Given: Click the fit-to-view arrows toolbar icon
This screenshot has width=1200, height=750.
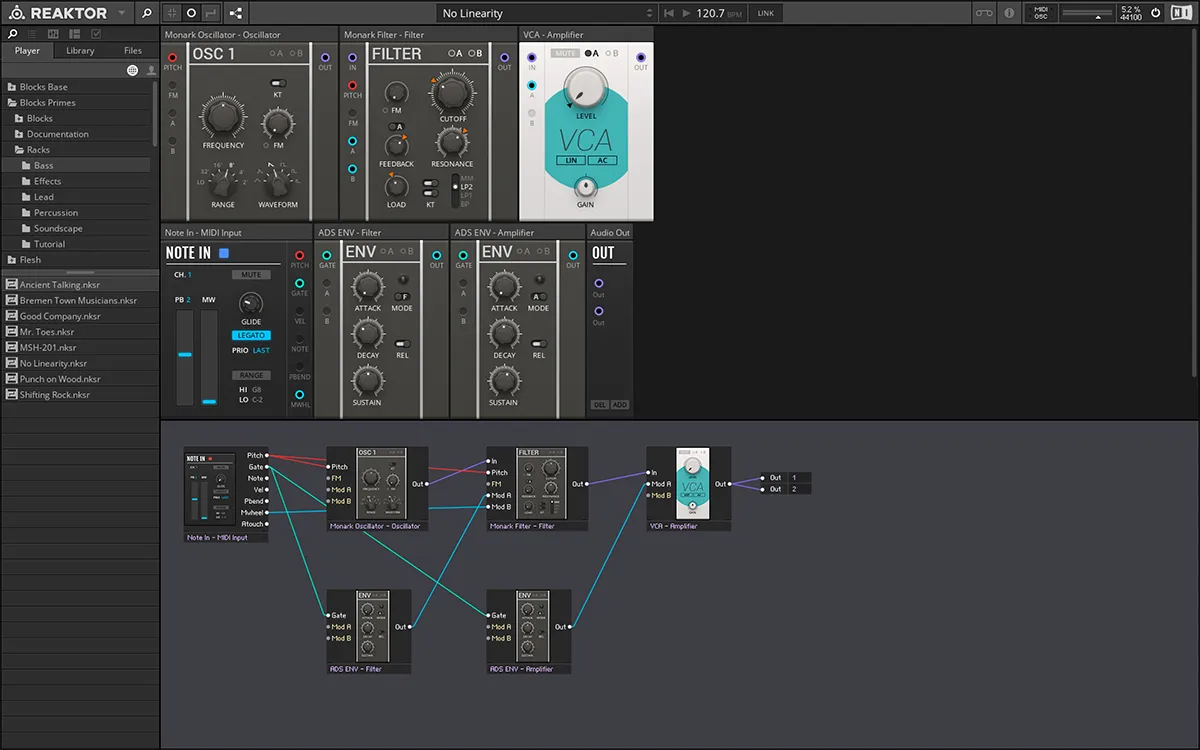Looking at the screenshot, I should click(171, 13).
